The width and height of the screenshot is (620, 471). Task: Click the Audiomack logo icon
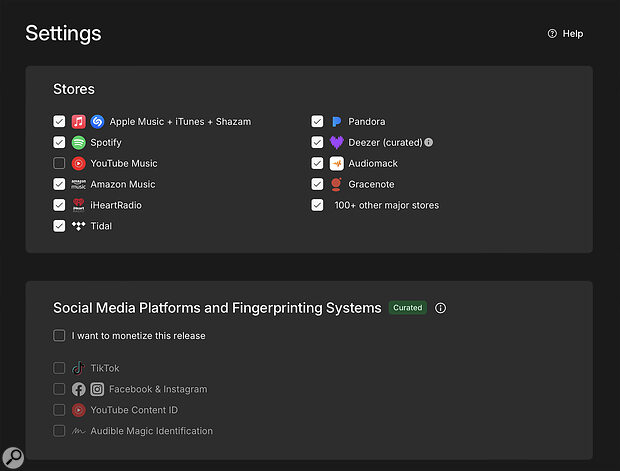pos(336,163)
